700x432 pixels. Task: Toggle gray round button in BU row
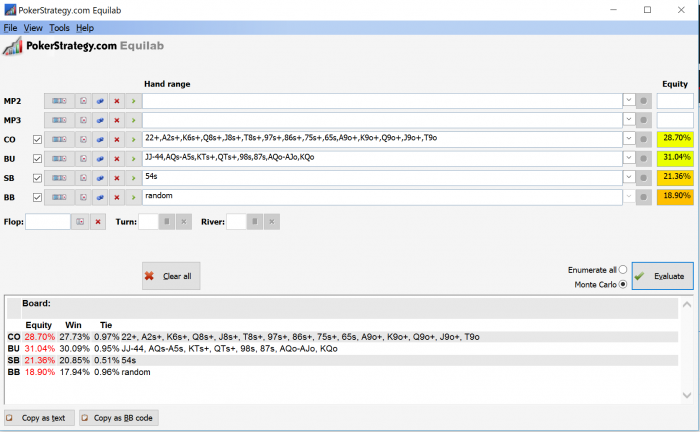[643, 159]
